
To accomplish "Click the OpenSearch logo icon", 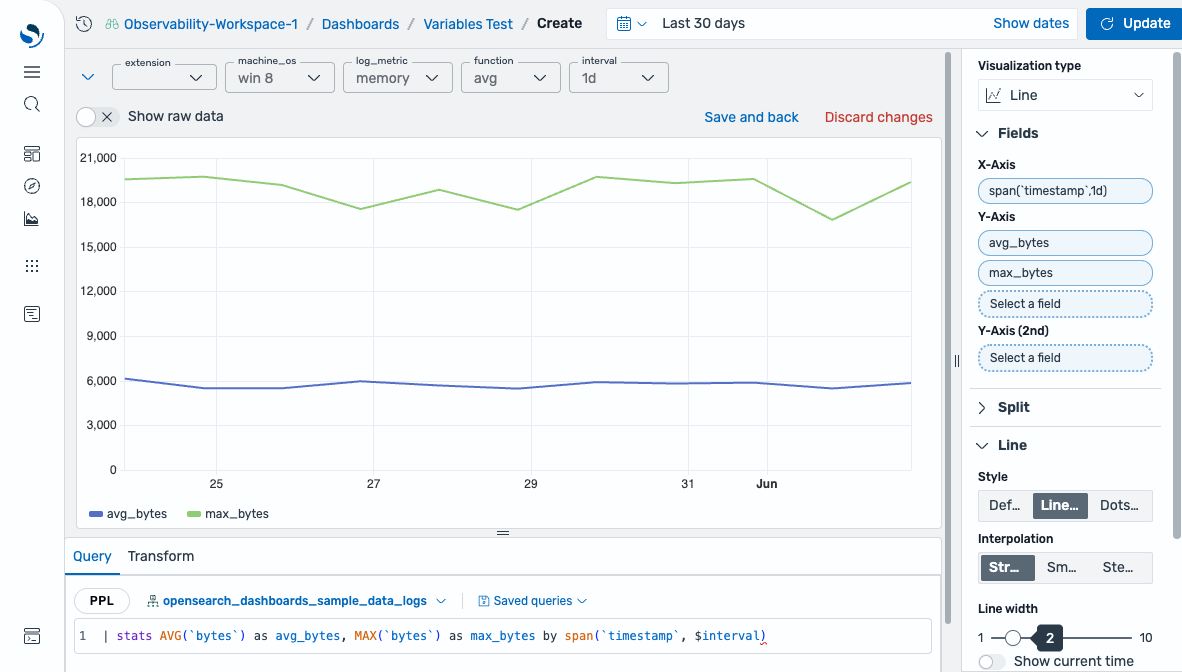I will [x=32, y=34].
